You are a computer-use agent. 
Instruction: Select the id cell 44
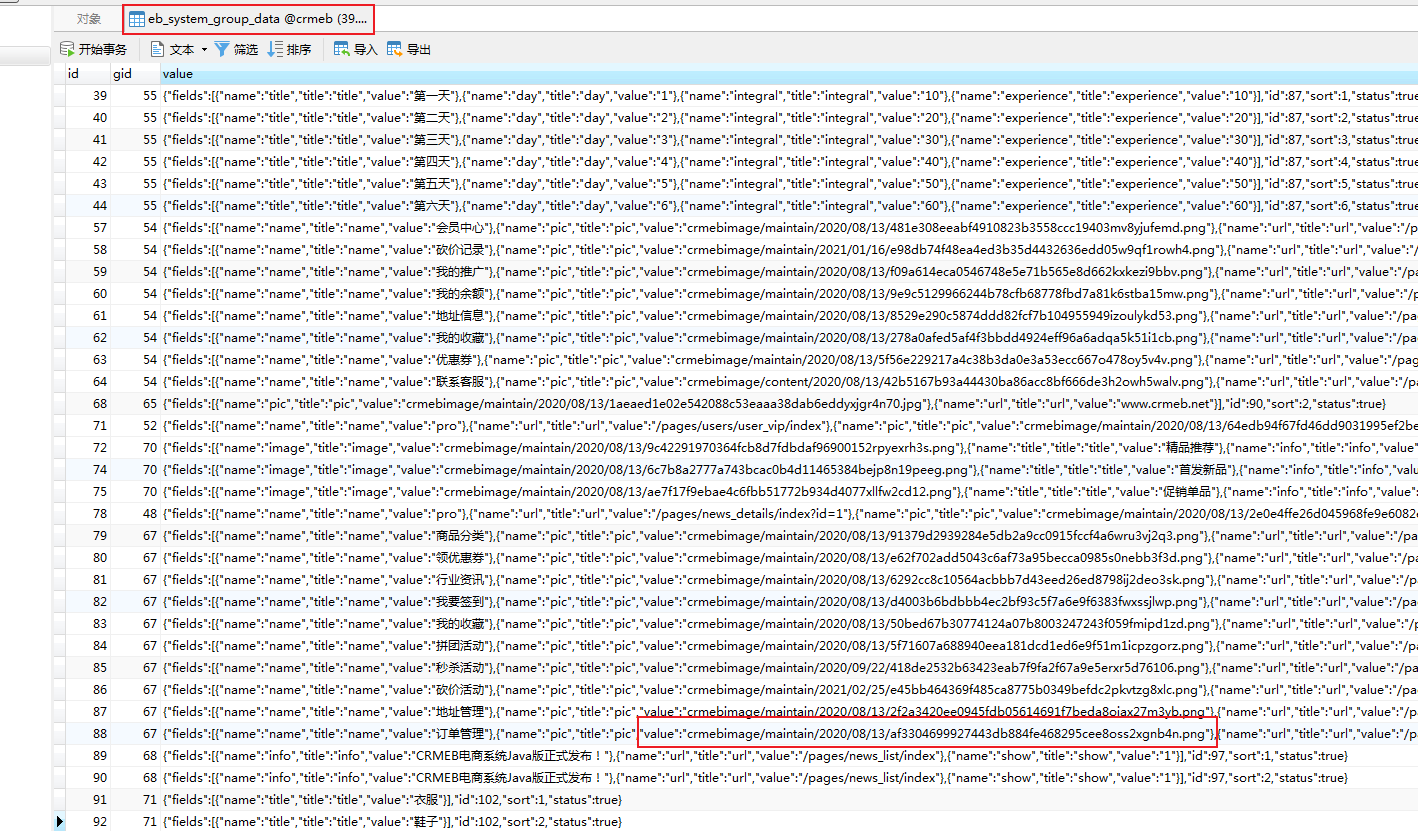[x=88, y=206]
